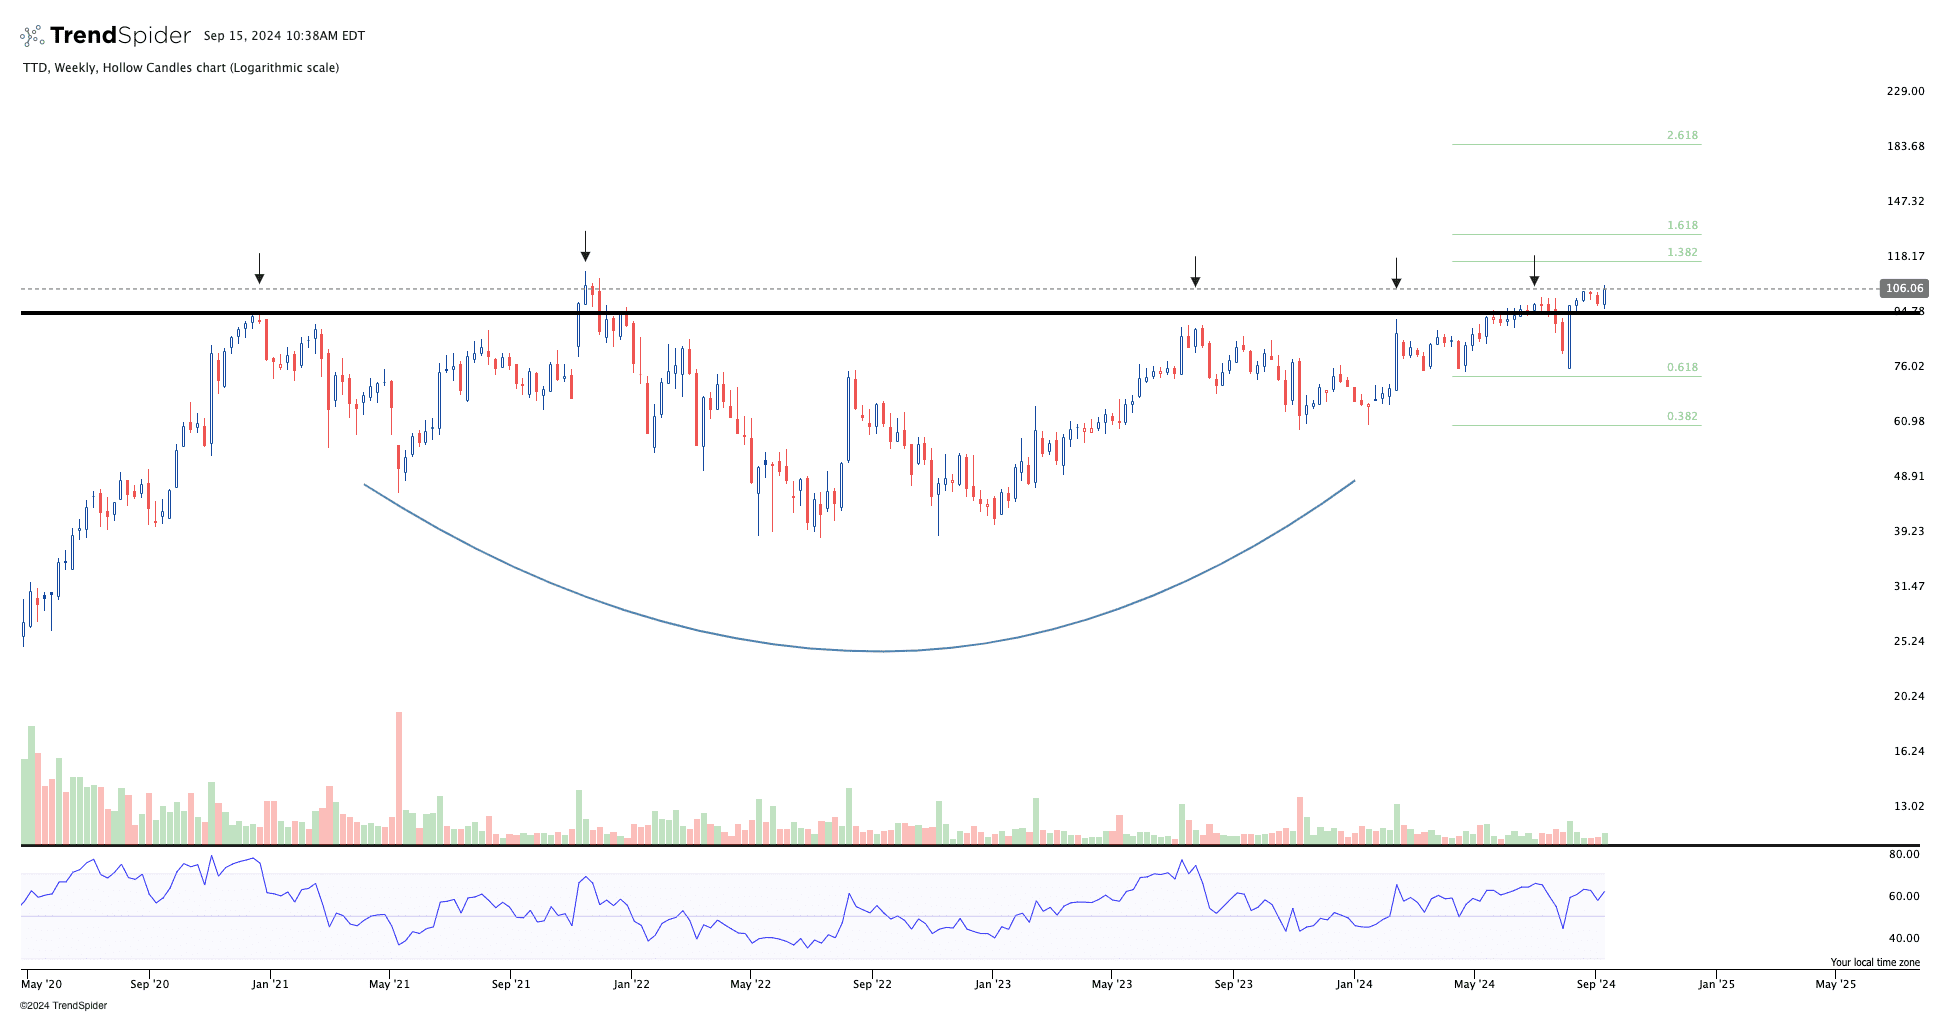The height and width of the screenshot is (1015, 1950).
Task: Select the arrow marker above the February 2024 spike
Action: (x=1396, y=274)
